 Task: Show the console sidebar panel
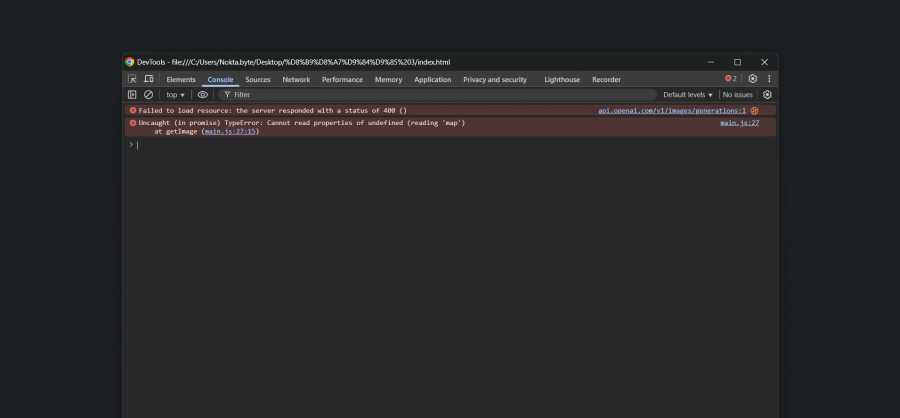[132, 95]
